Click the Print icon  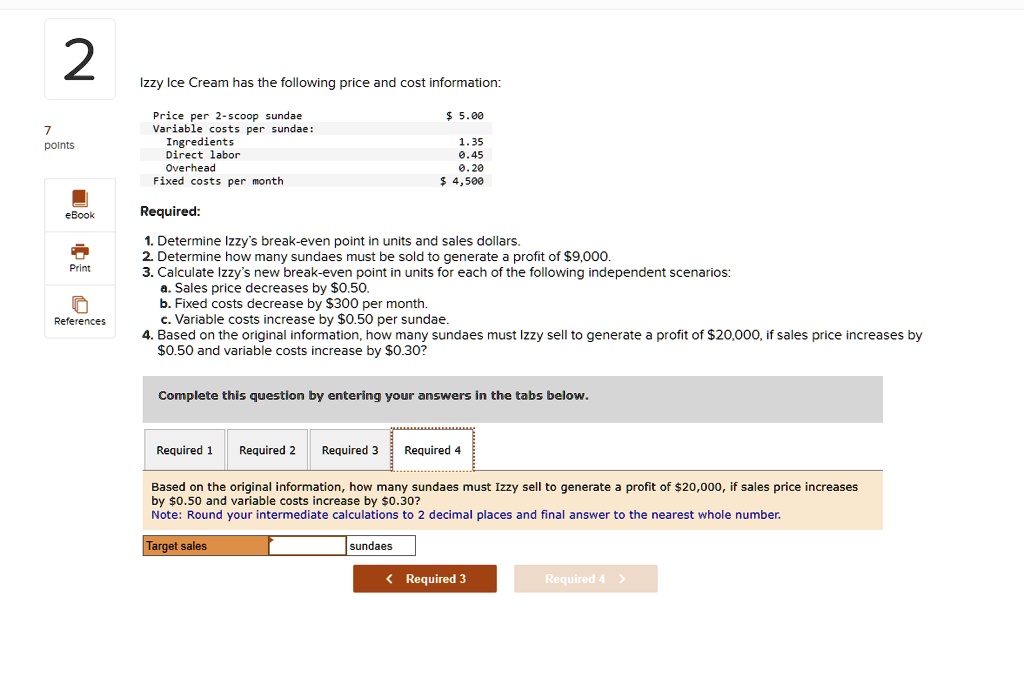coord(79,258)
